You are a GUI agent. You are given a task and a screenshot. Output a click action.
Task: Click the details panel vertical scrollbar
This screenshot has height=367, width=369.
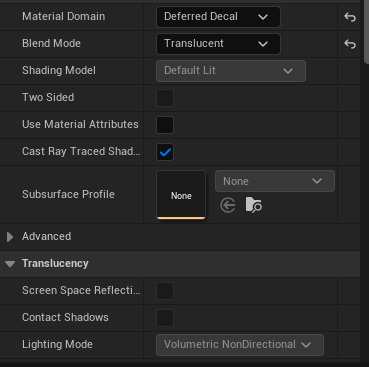(x=366, y=32)
